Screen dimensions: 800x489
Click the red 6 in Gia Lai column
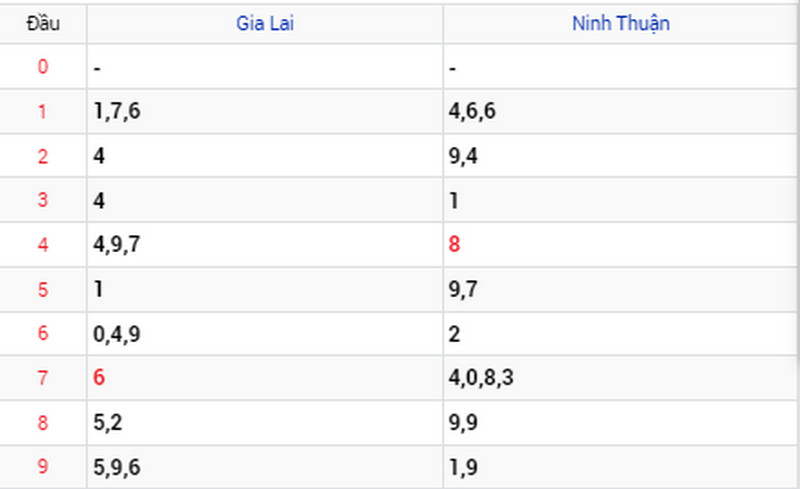pyautogui.click(x=99, y=378)
